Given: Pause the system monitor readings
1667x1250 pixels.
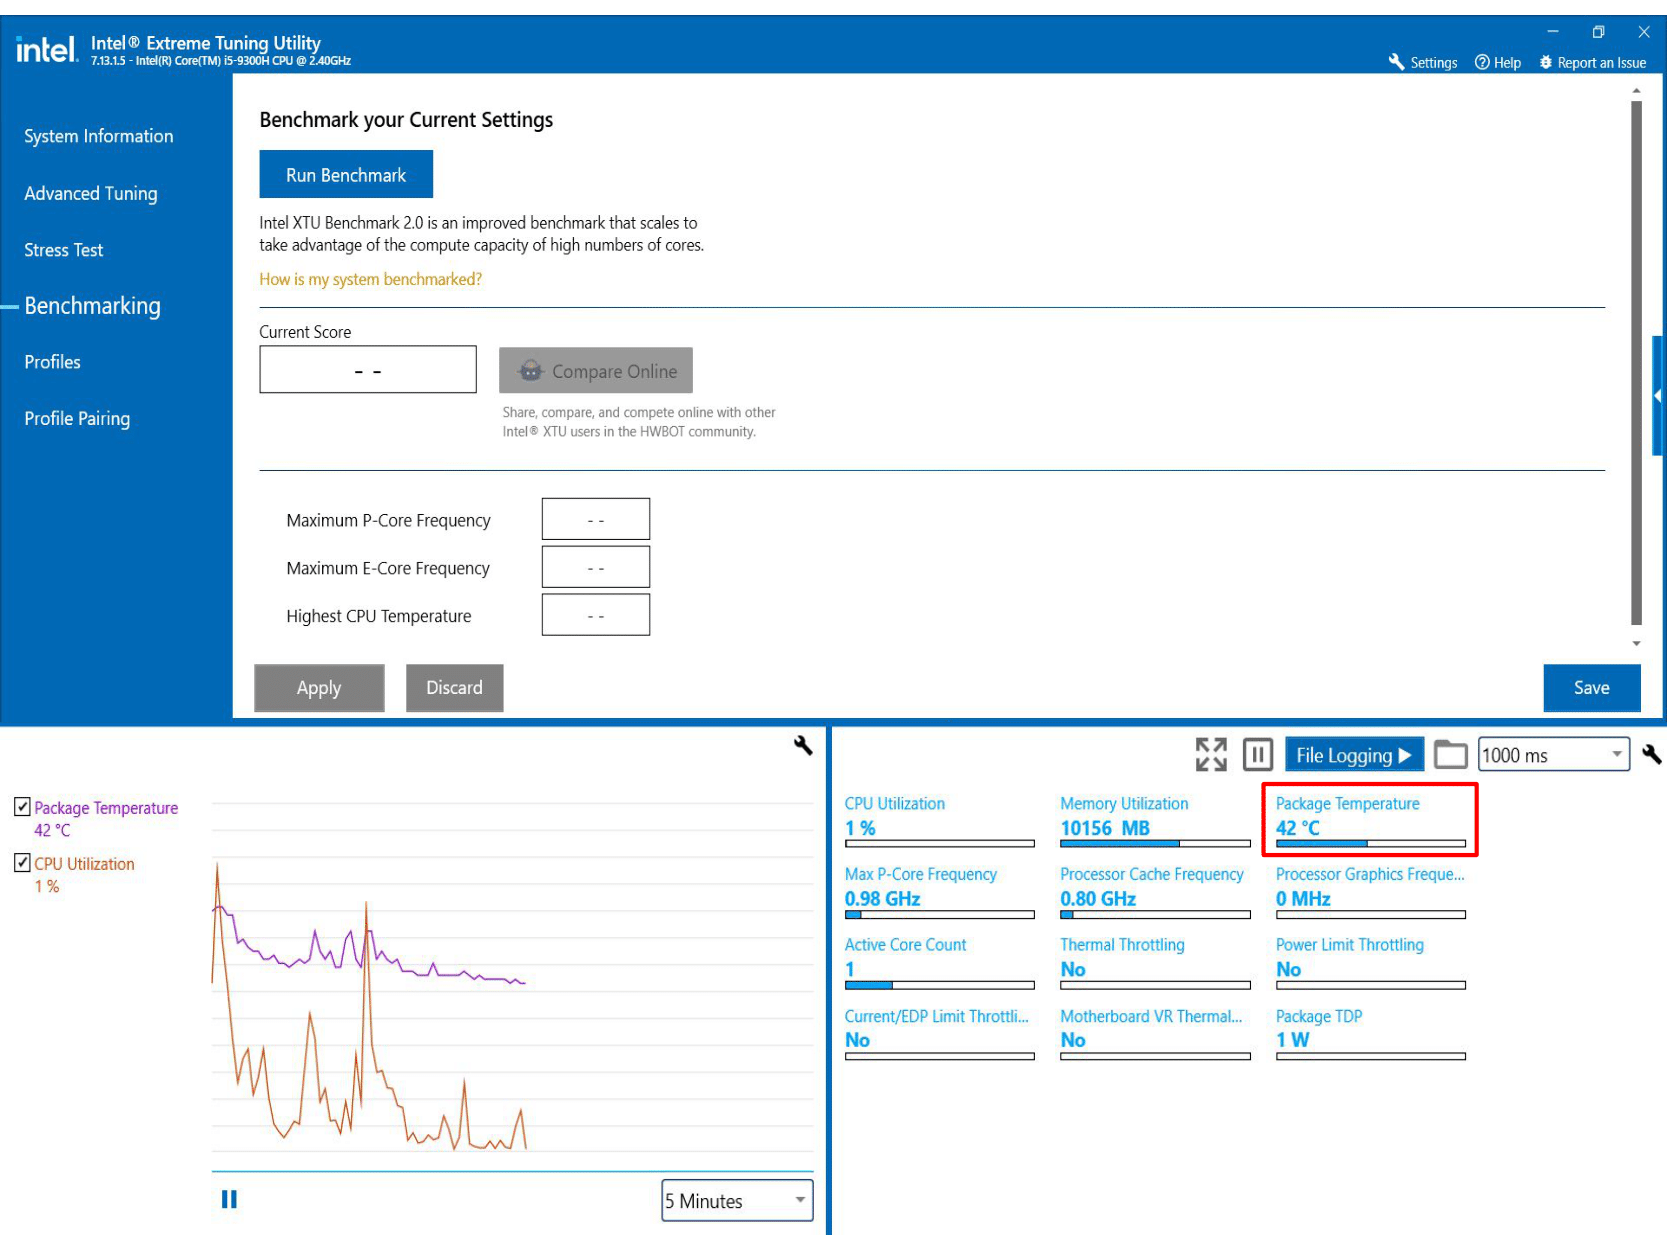Looking at the screenshot, I should [1257, 755].
